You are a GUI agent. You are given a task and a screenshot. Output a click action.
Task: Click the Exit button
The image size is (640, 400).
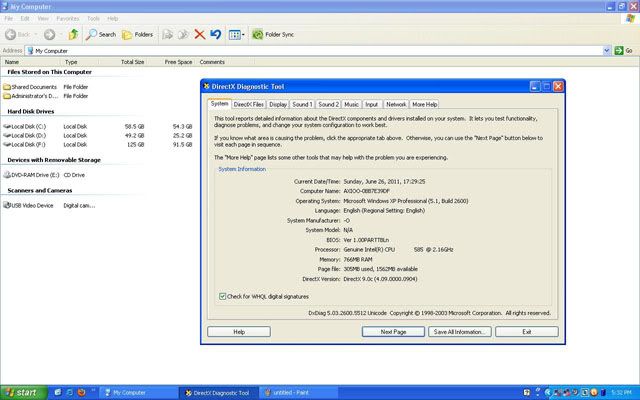point(527,332)
